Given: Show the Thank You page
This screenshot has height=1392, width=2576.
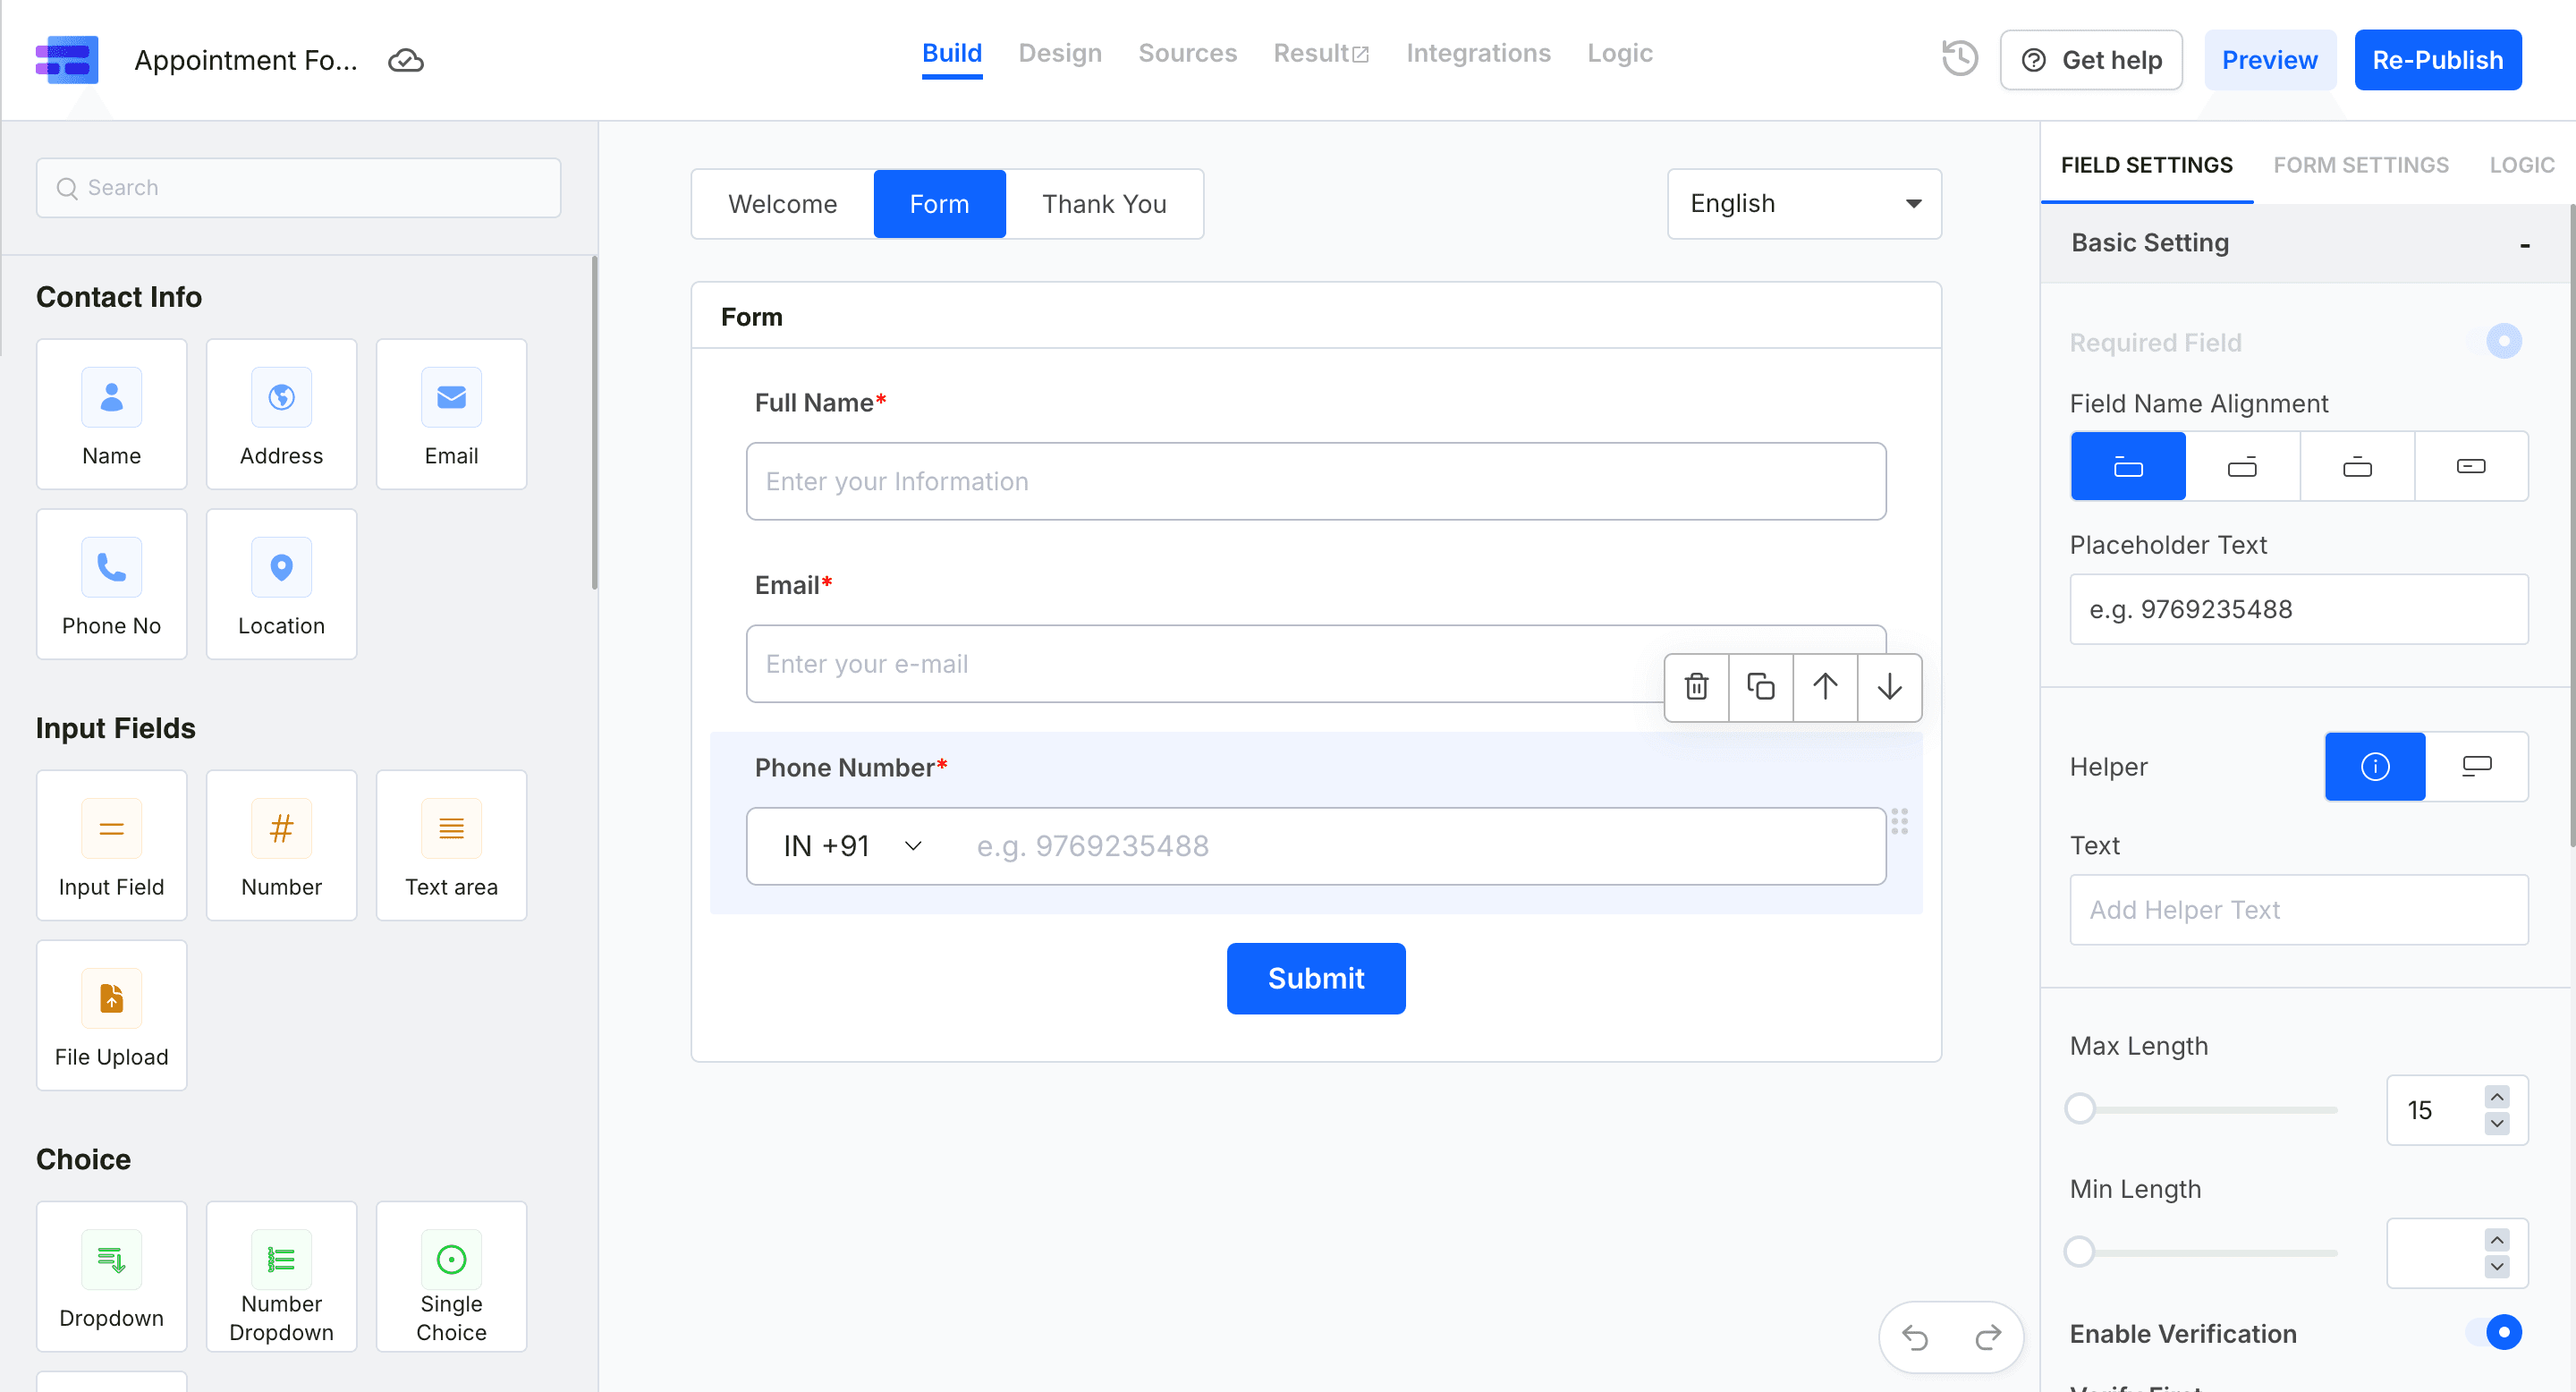Looking at the screenshot, I should tap(1104, 204).
